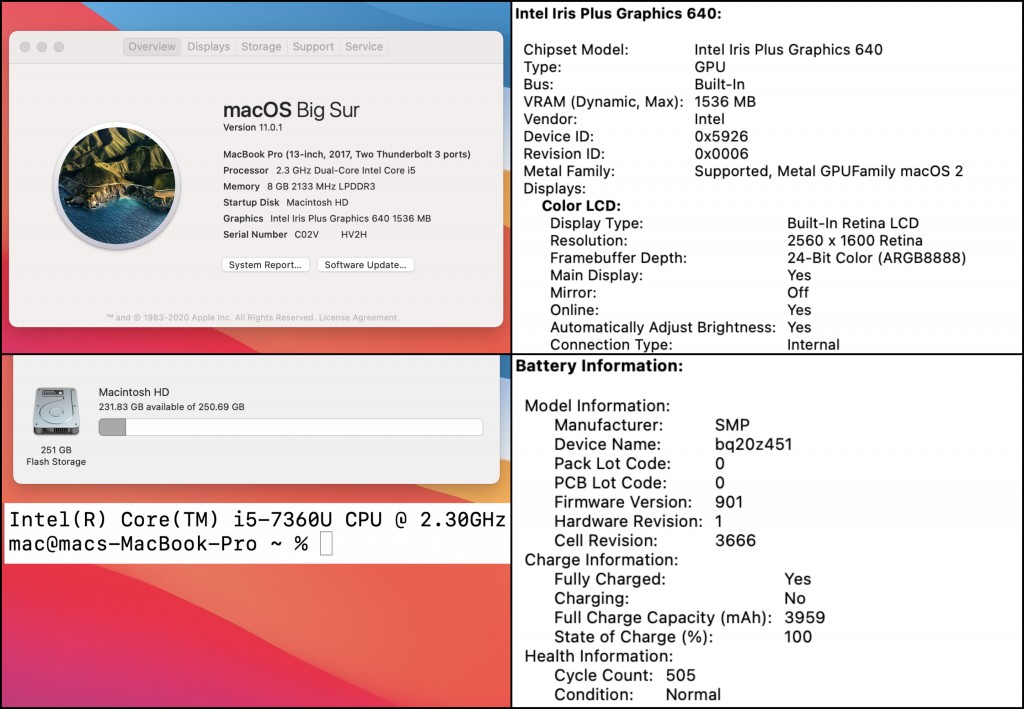Click the Startup Disk 'Macintosh HD' value
This screenshot has height=709, width=1024.
click(x=317, y=202)
